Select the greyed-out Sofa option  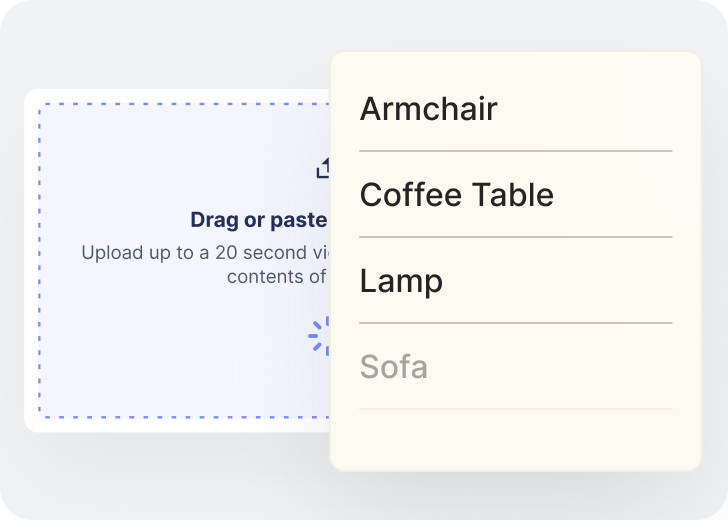coord(394,367)
